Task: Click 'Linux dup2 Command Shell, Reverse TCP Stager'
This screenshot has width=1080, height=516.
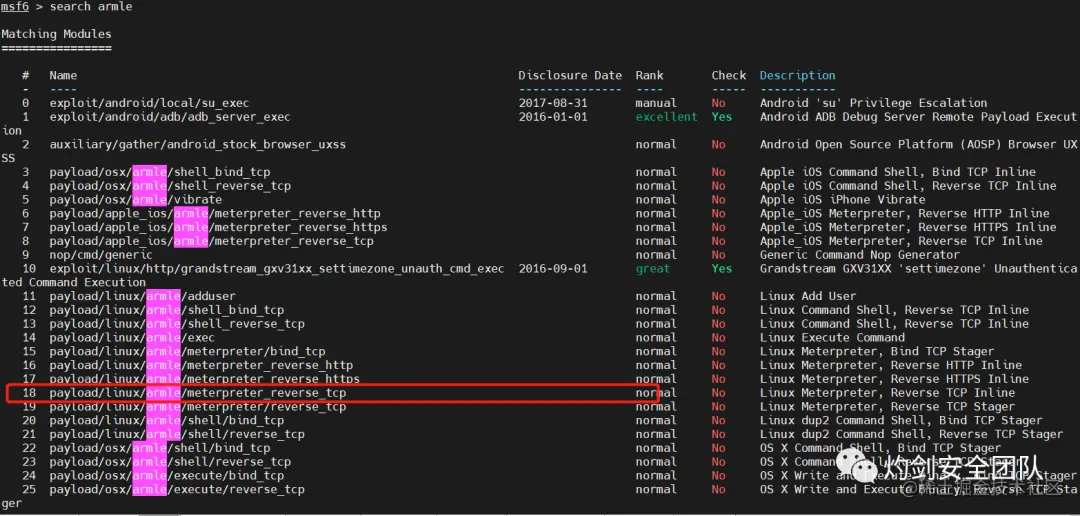Action: [x=911, y=433]
